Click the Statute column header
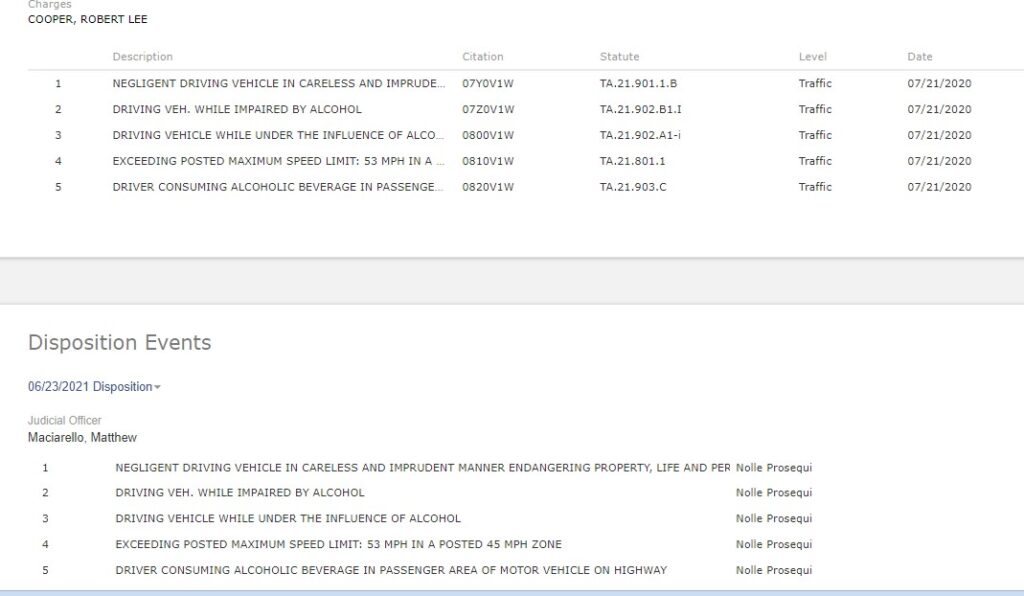This screenshot has height=596, width=1024. pyautogui.click(x=619, y=57)
